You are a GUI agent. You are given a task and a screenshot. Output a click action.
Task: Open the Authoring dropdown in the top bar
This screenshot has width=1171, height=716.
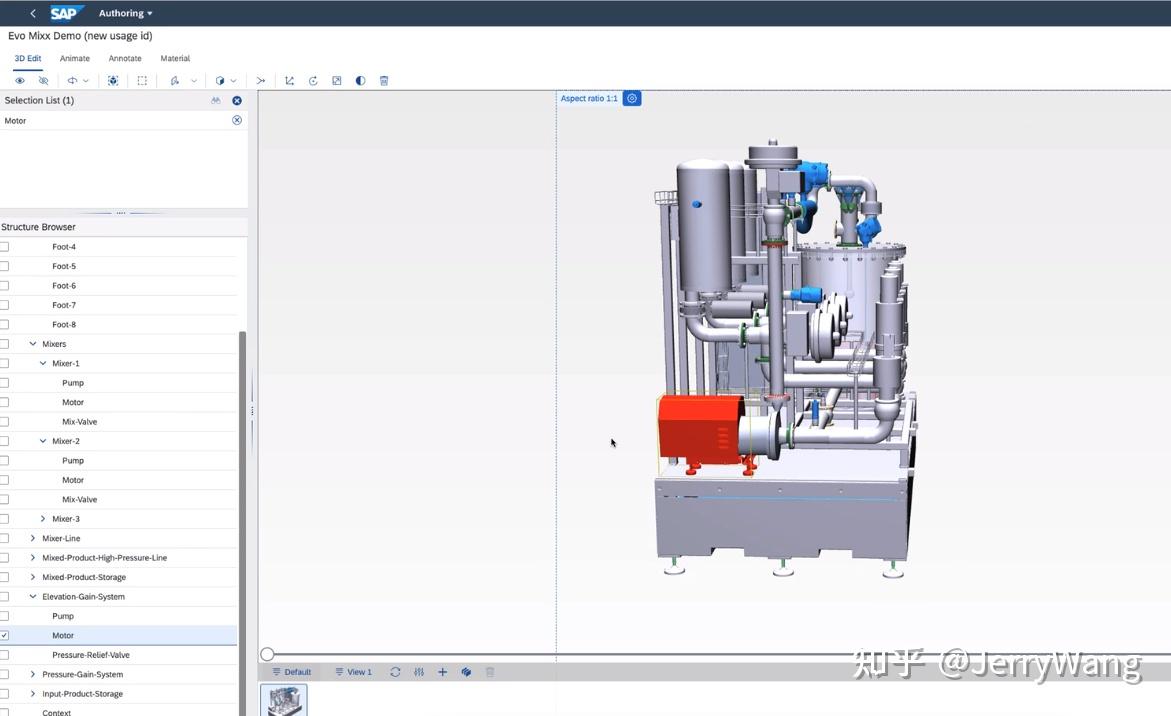tap(124, 12)
